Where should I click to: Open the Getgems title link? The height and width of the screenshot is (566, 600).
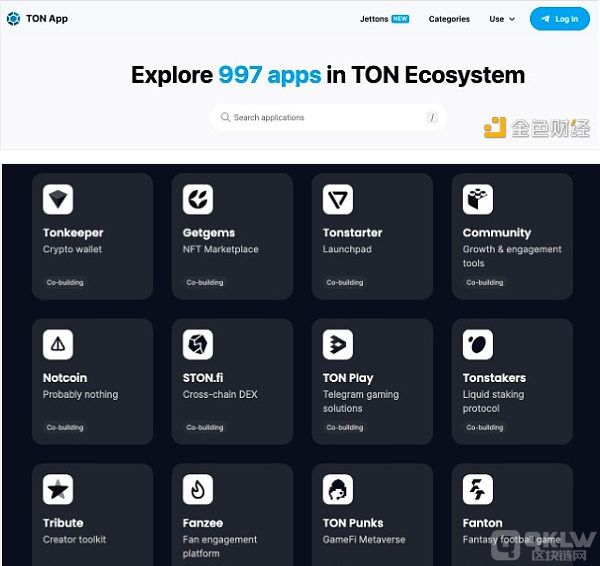point(209,233)
